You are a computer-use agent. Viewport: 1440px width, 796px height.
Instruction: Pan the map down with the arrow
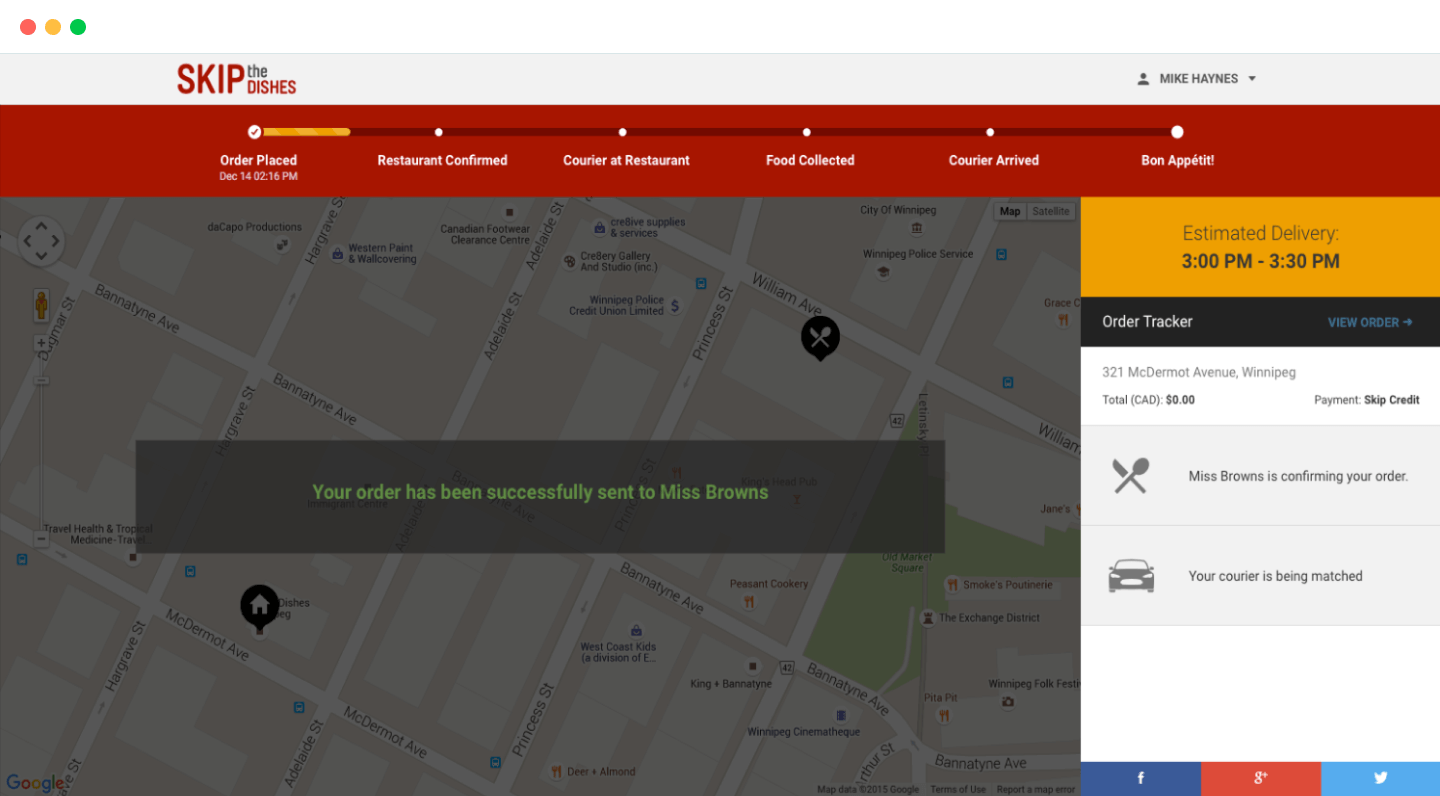pos(41,256)
